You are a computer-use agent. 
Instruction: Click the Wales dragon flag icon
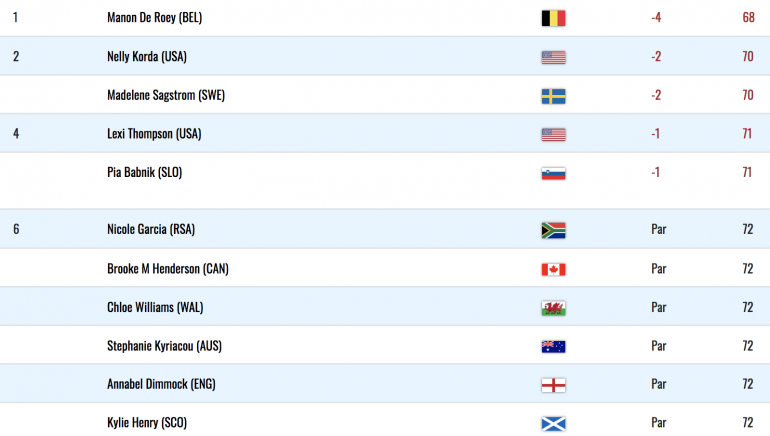[553, 308]
